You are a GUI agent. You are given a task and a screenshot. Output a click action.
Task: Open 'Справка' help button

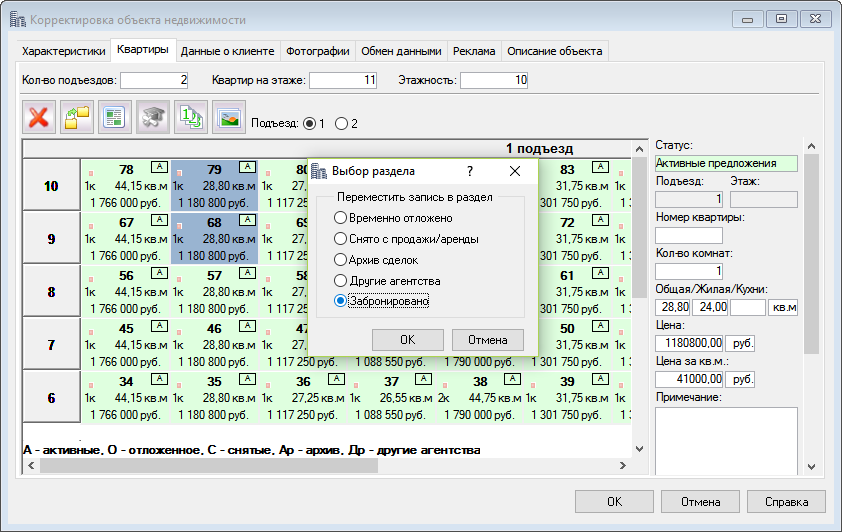coord(786,501)
